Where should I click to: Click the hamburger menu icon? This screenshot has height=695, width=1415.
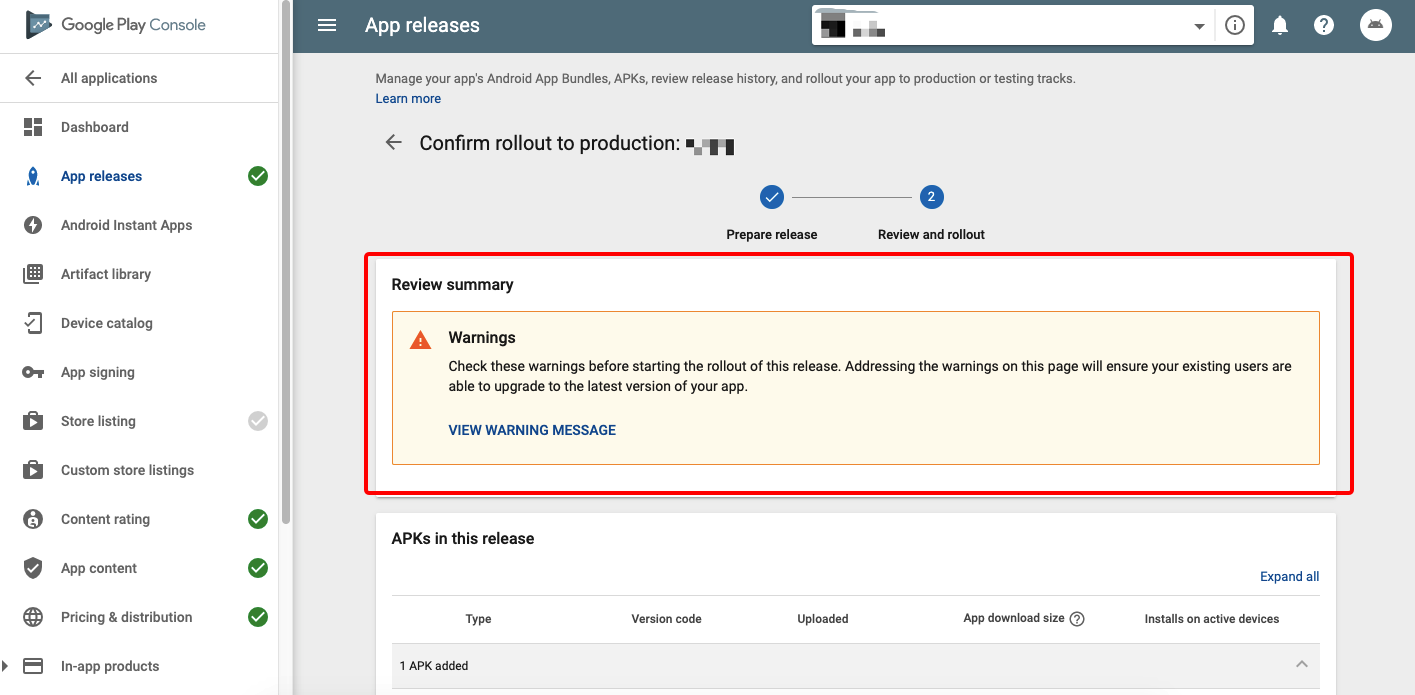click(327, 26)
